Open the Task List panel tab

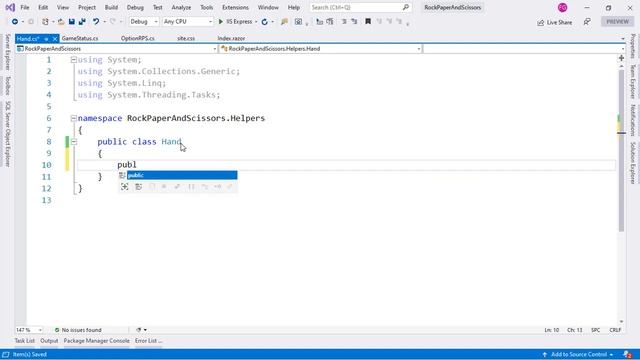[x=24, y=341]
